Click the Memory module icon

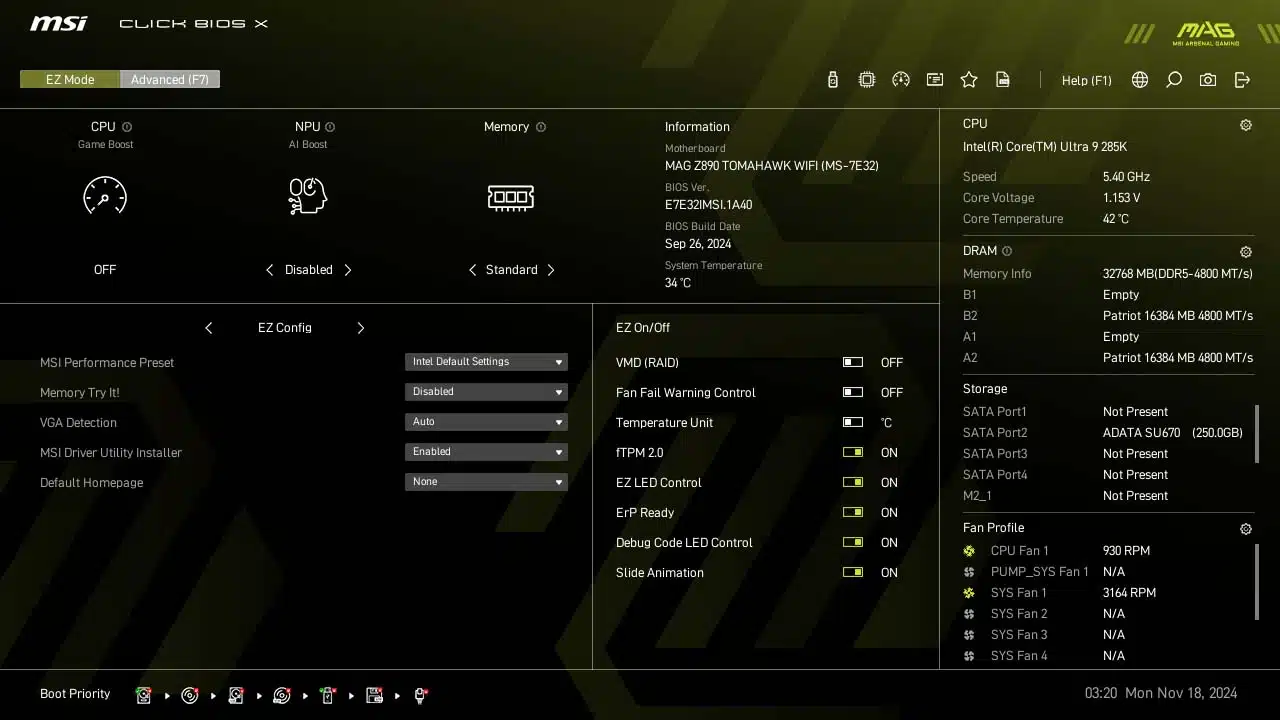(x=511, y=197)
